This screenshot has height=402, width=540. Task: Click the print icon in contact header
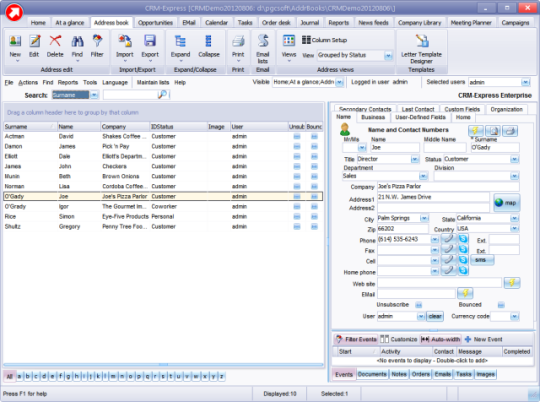click(510, 131)
